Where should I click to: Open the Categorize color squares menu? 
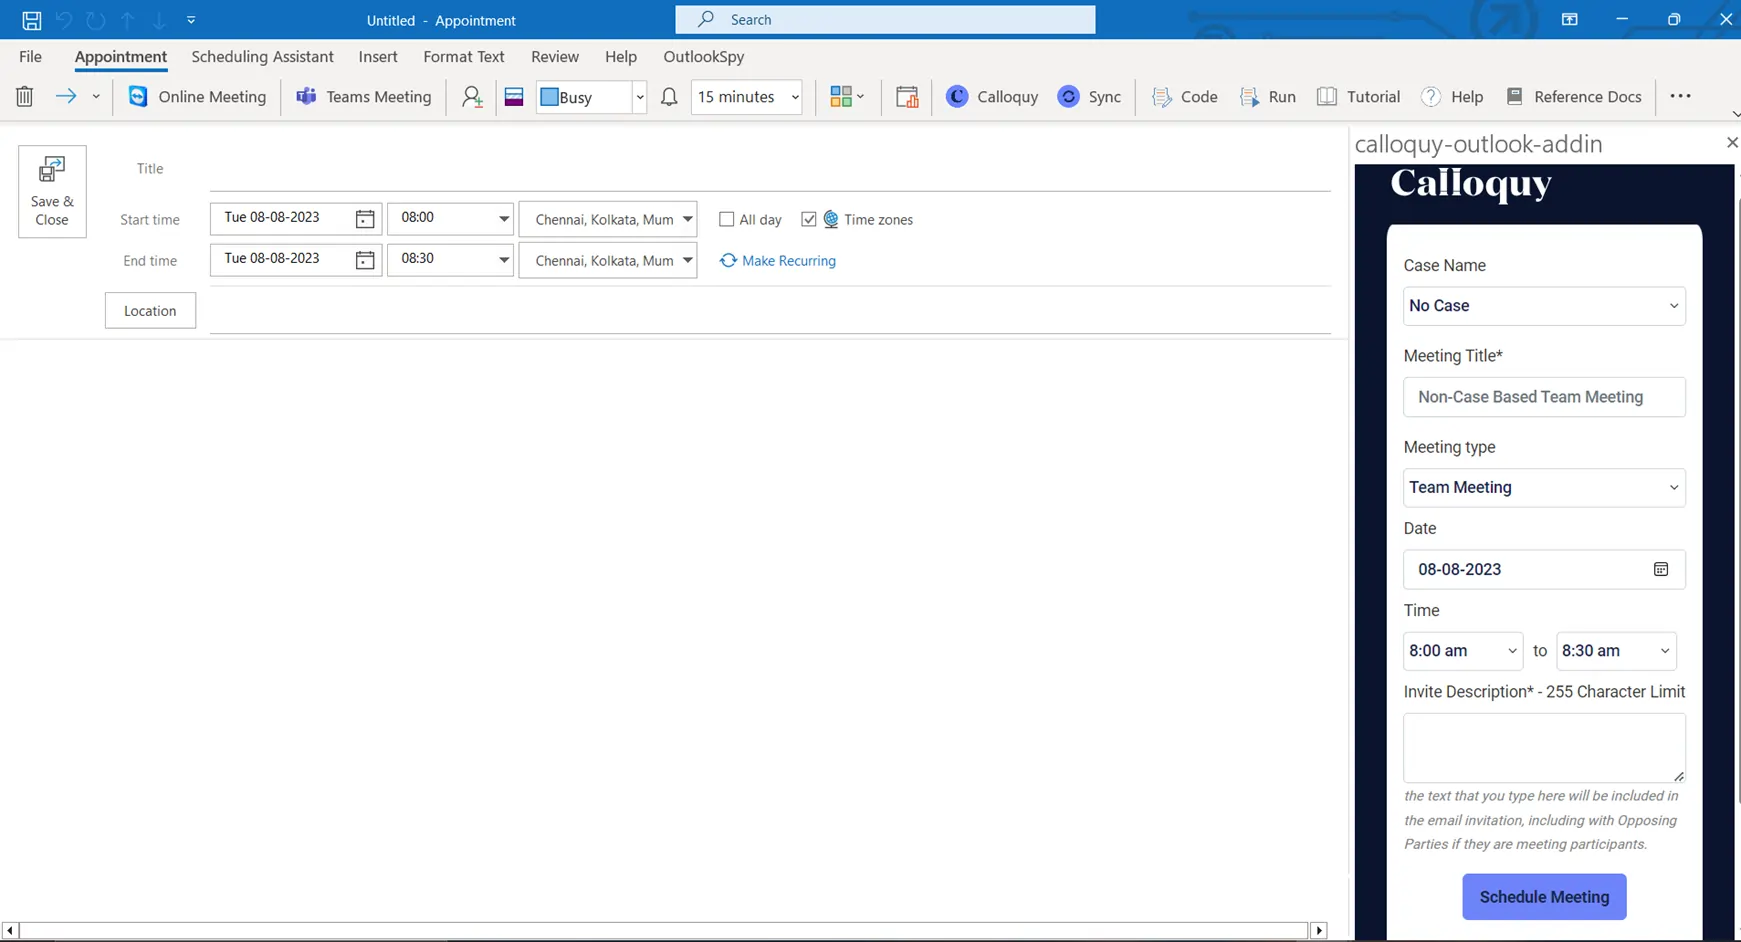(x=847, y=97)
